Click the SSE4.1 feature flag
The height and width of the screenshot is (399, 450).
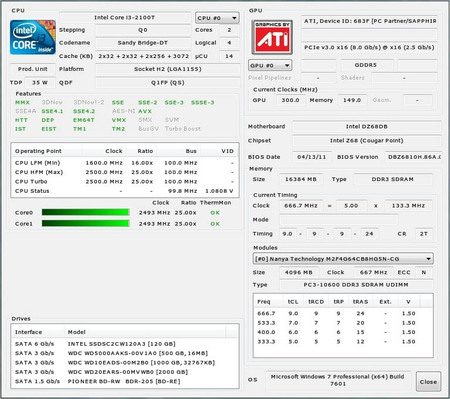click(x=52, y=111)
